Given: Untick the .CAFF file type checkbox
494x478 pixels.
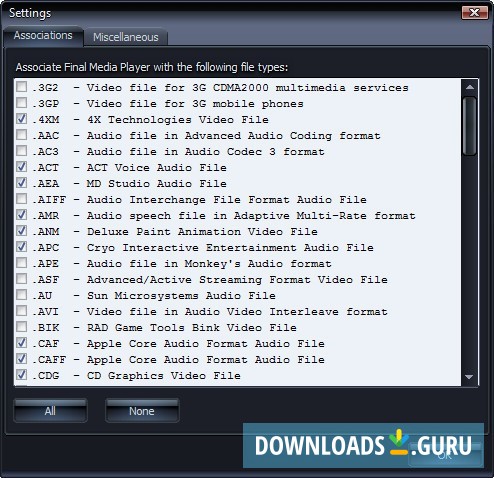Looking at the screenshot, I should [x=22, y=359].
